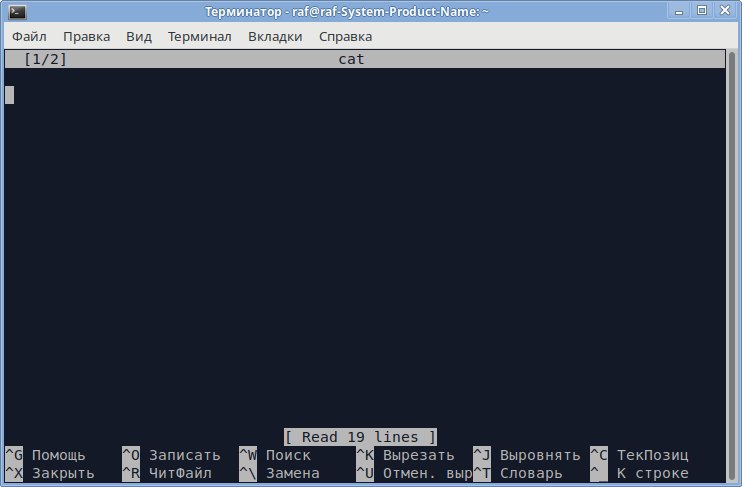742x487 pixels.
Task: Click the ^J Выровнять shortcut
Action: point(527,455)
